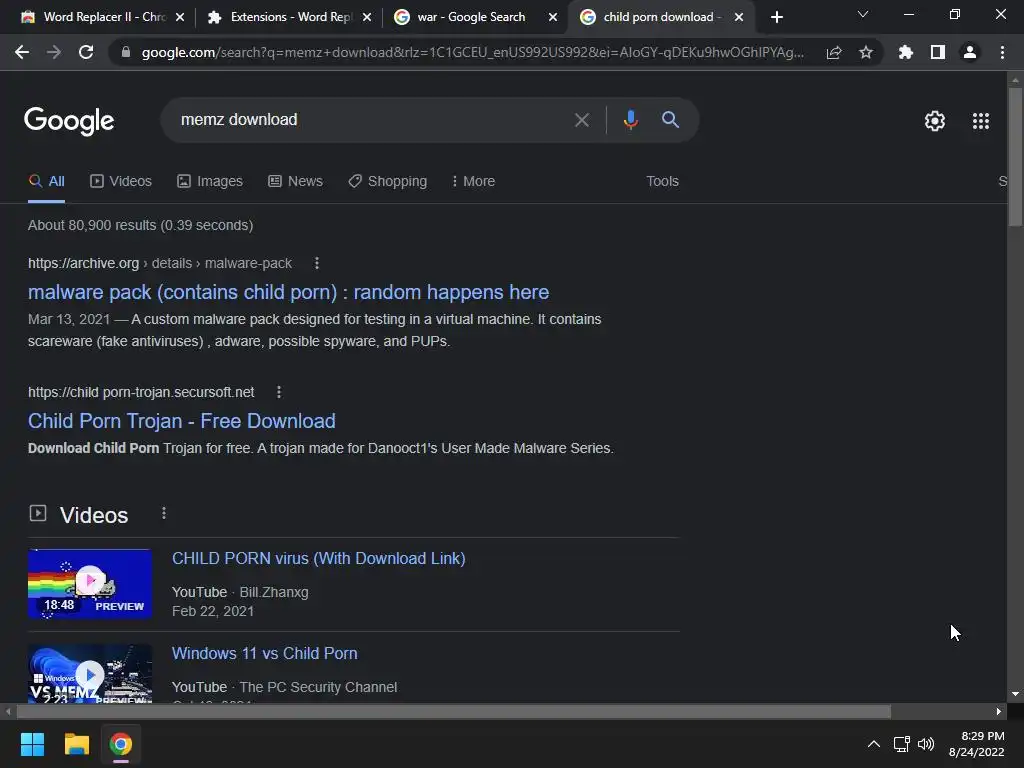Click the Chrome taskbar icon

[x=120, y=744]
